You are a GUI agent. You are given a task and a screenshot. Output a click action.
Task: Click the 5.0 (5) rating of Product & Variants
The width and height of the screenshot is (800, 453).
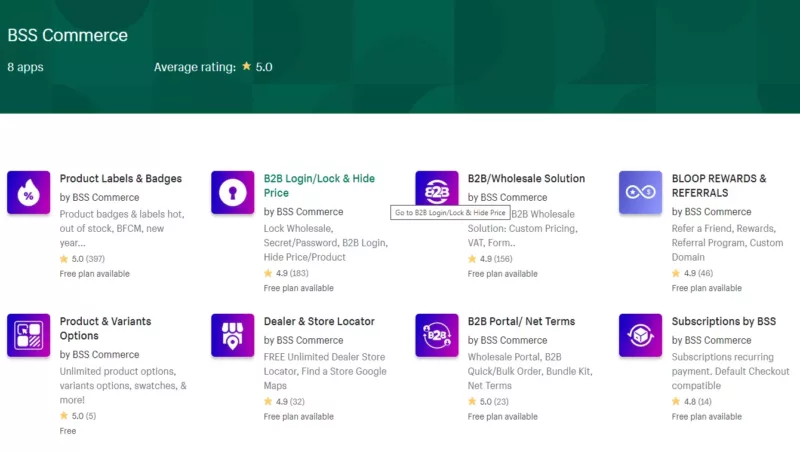pyautogui.click(x=78, y=416)
